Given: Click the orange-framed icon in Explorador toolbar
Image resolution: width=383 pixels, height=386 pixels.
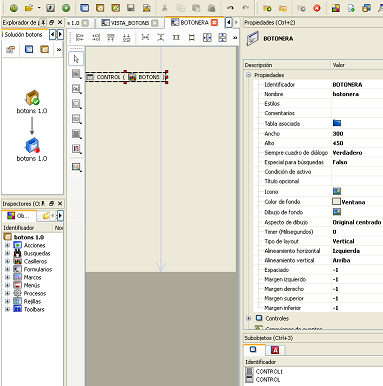Looking at the screenshot, I should coord(44,49).
